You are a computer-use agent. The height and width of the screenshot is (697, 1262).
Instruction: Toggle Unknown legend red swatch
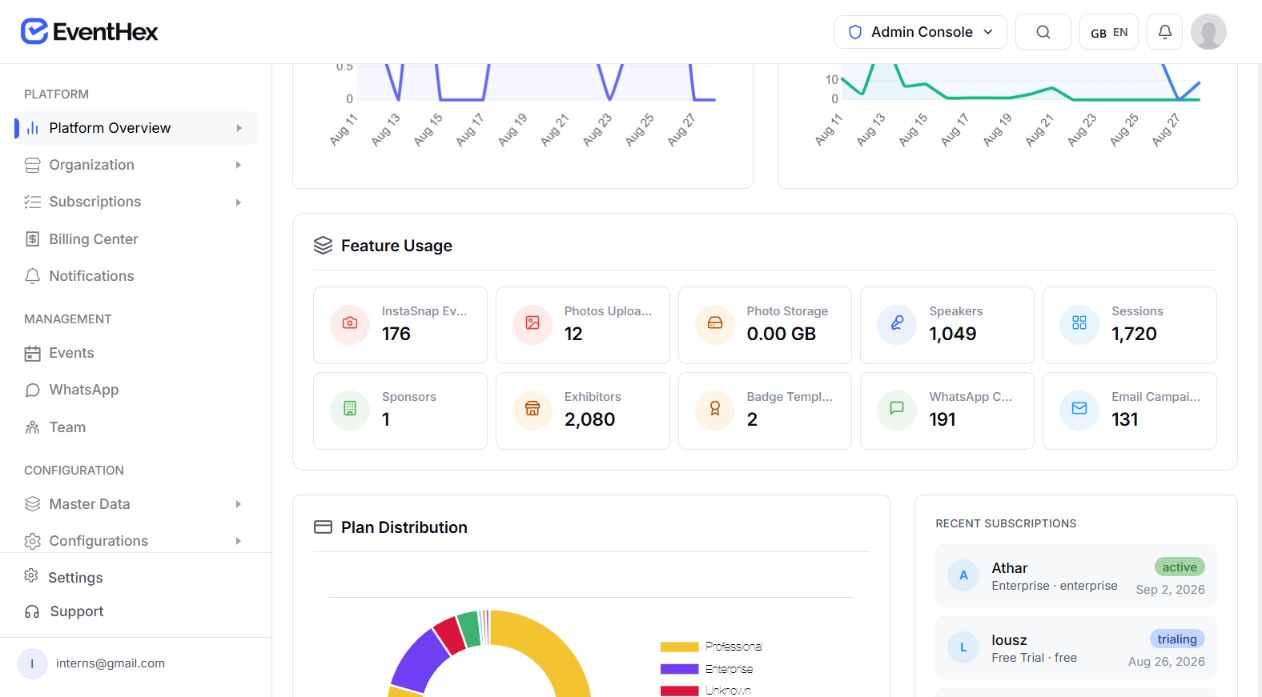[x=679, y=691]
